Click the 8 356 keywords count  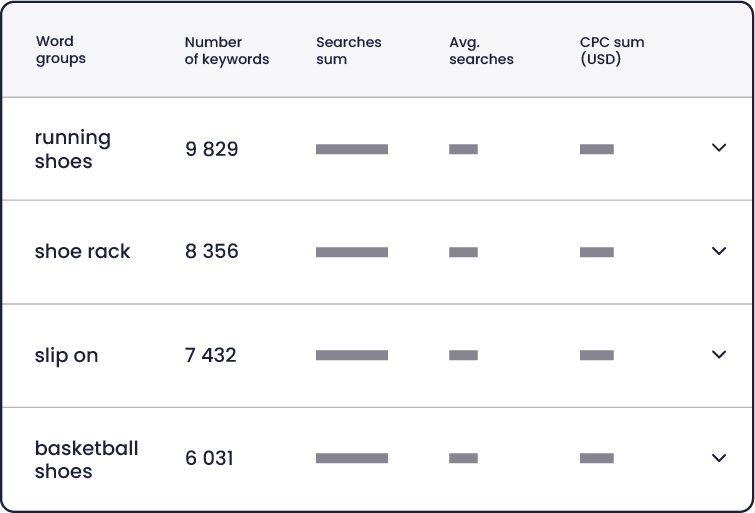(x=212, y=251)
